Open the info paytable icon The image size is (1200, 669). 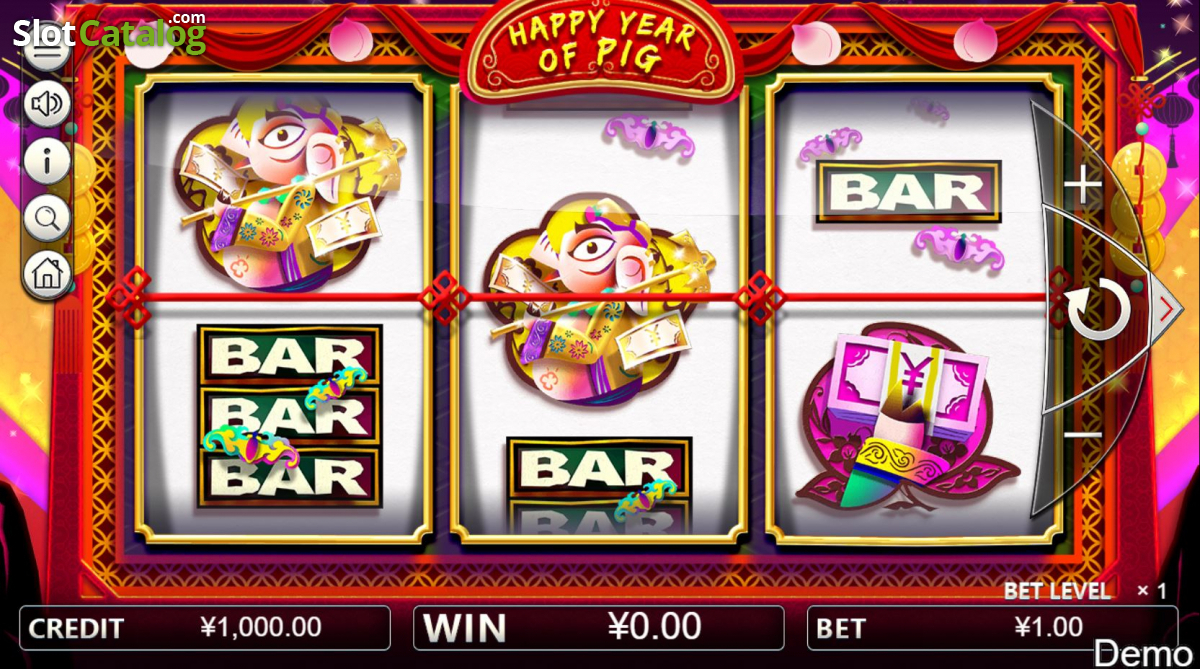pos(47,160)
